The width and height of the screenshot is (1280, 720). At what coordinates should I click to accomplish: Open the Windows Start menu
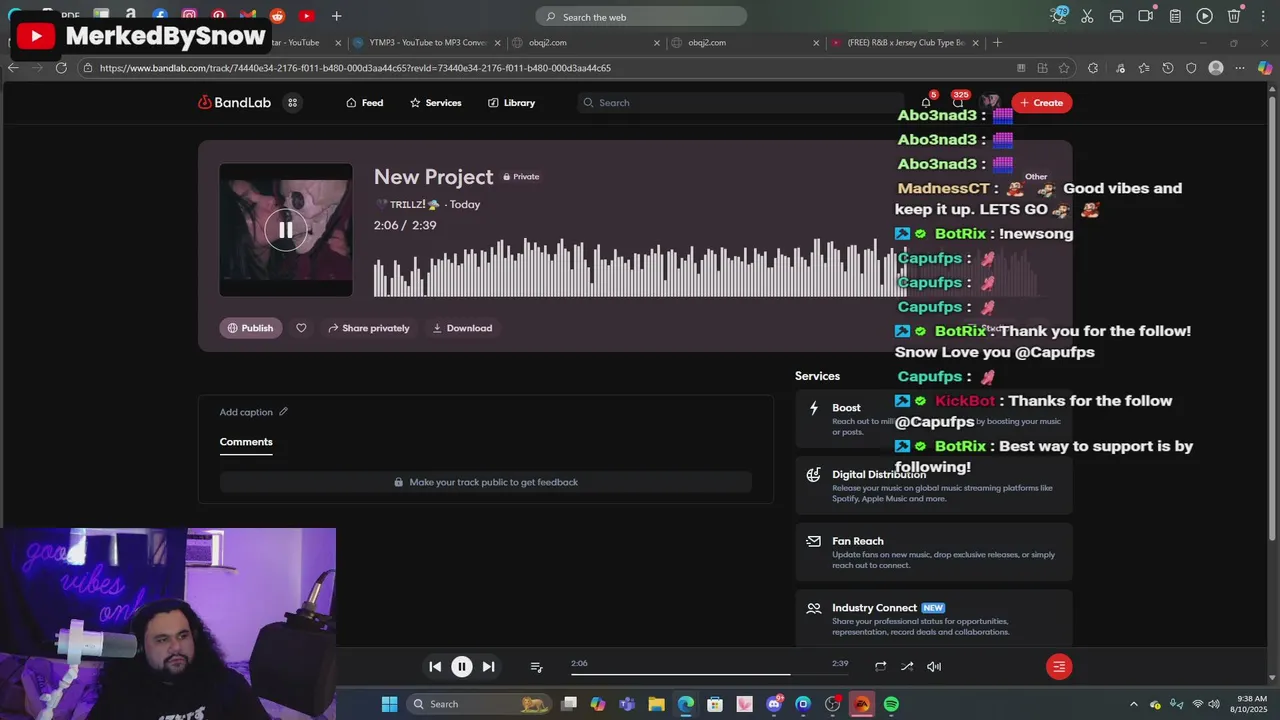click(x=389, y=704)
